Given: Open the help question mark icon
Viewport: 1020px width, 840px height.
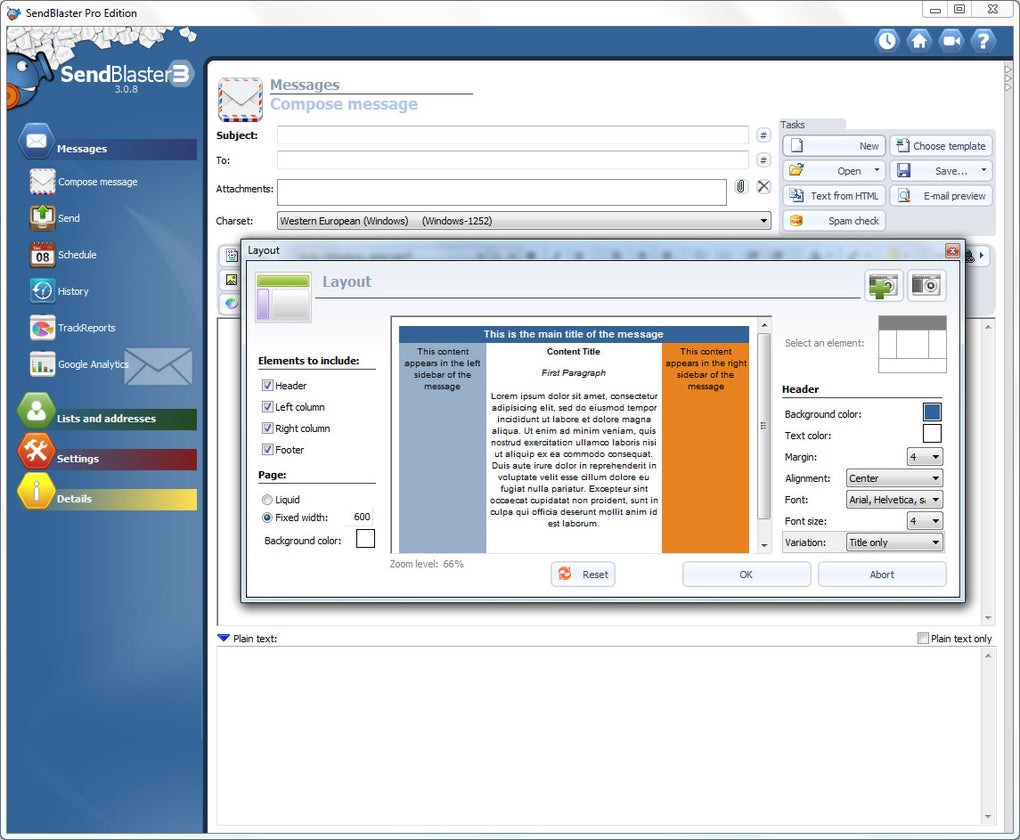Looking at the screenshot, I should [x=983, y=40].
